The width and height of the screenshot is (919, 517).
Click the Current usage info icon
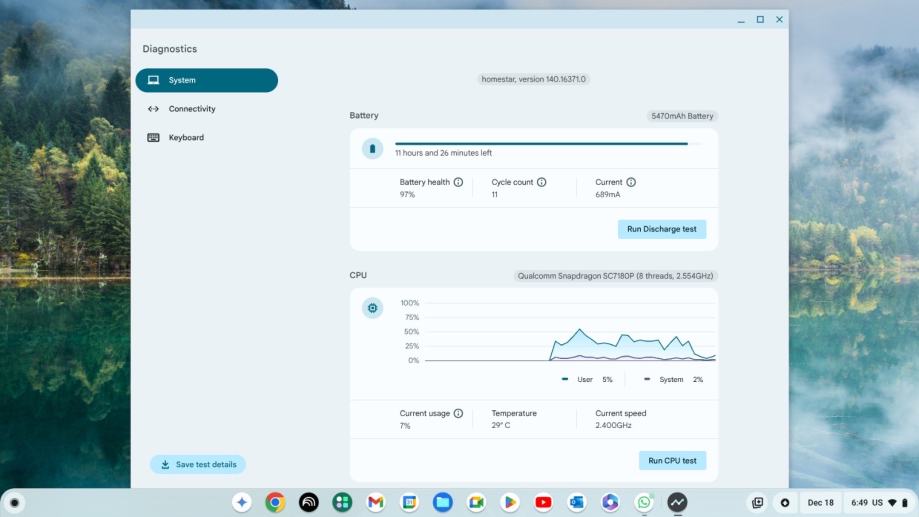458,413
